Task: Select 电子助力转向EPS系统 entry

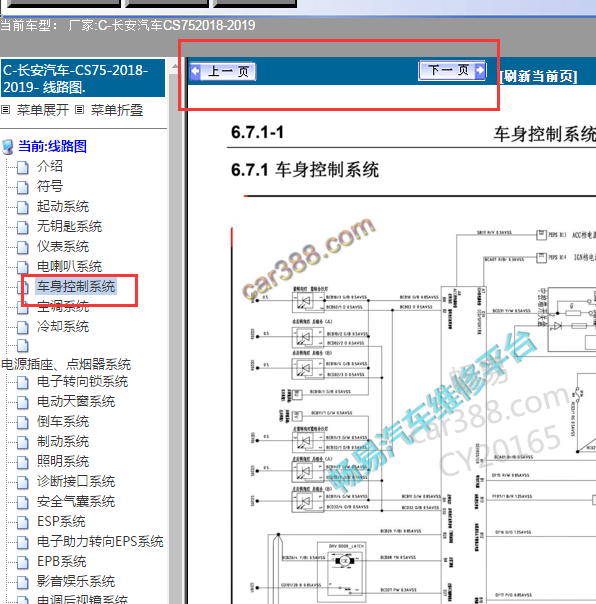Action: (x=100, y=542)
